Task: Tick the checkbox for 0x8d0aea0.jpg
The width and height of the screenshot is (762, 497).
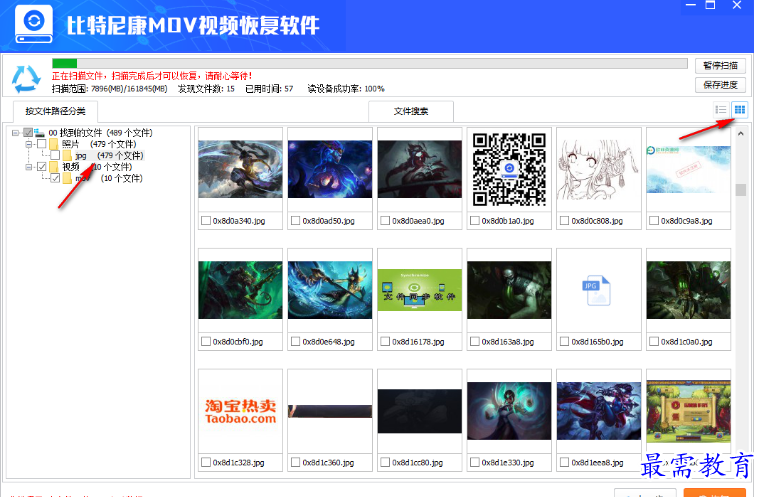Action: click(385, 221)
